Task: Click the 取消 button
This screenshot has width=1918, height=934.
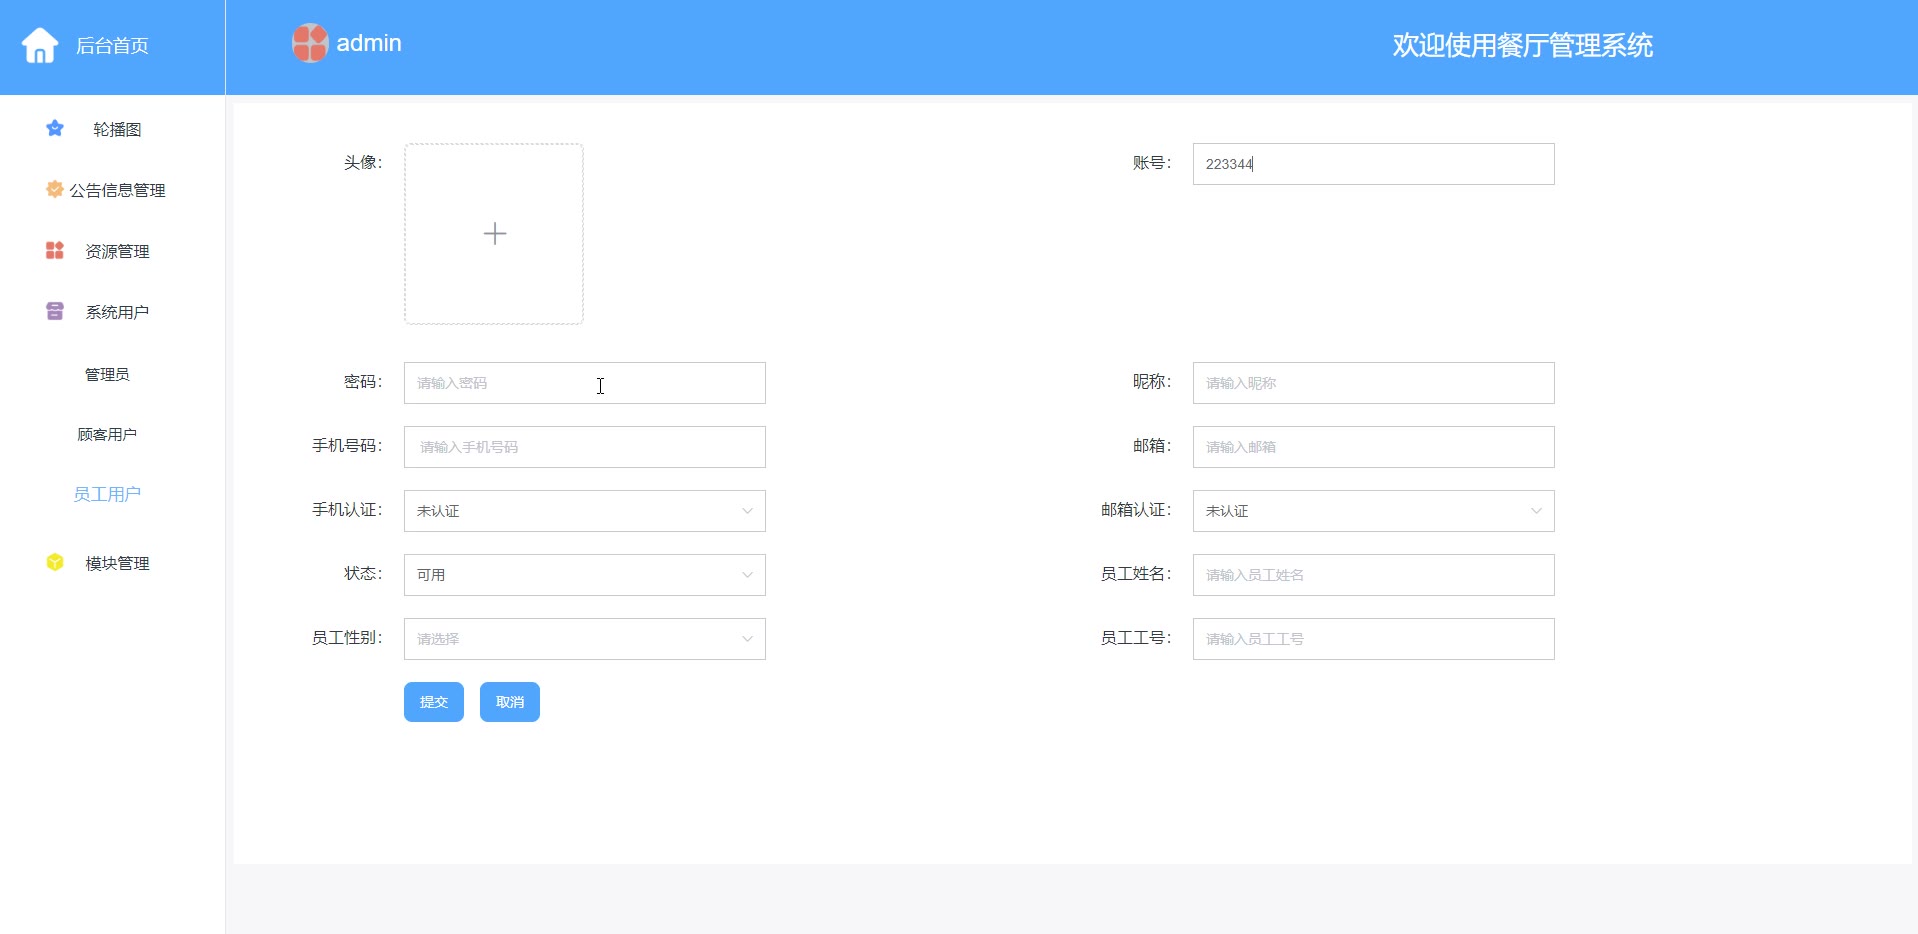Action: (x=510, y=702)
